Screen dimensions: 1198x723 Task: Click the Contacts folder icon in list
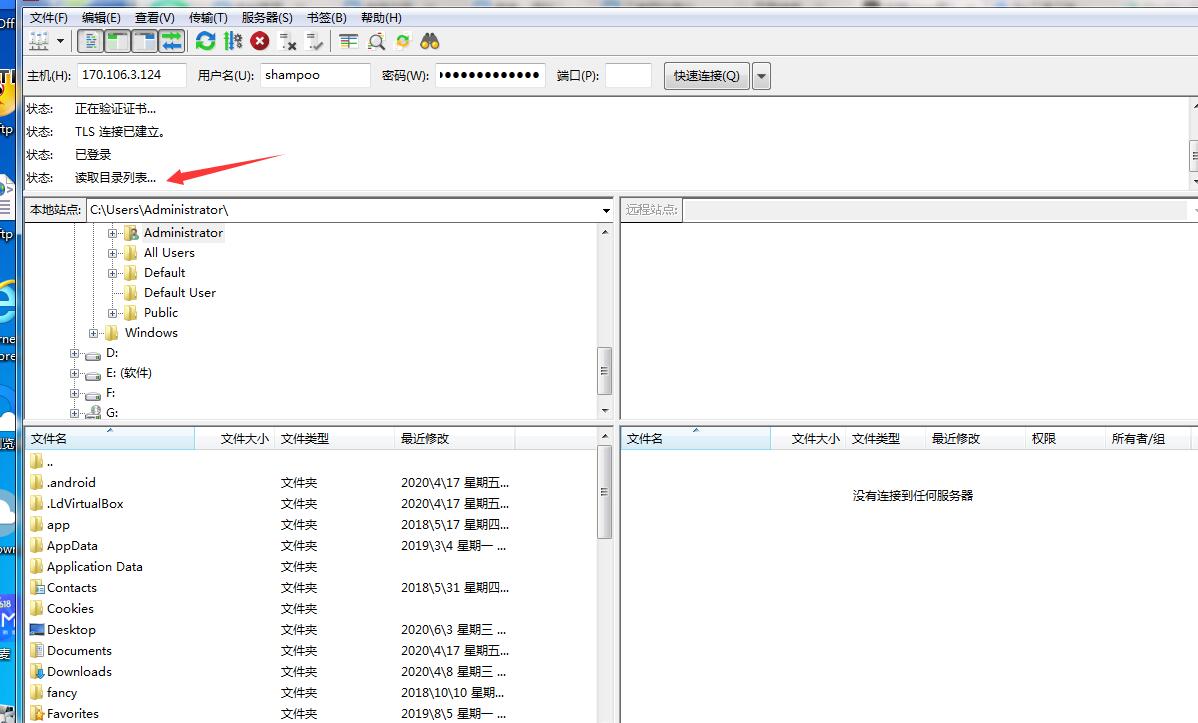37,588
